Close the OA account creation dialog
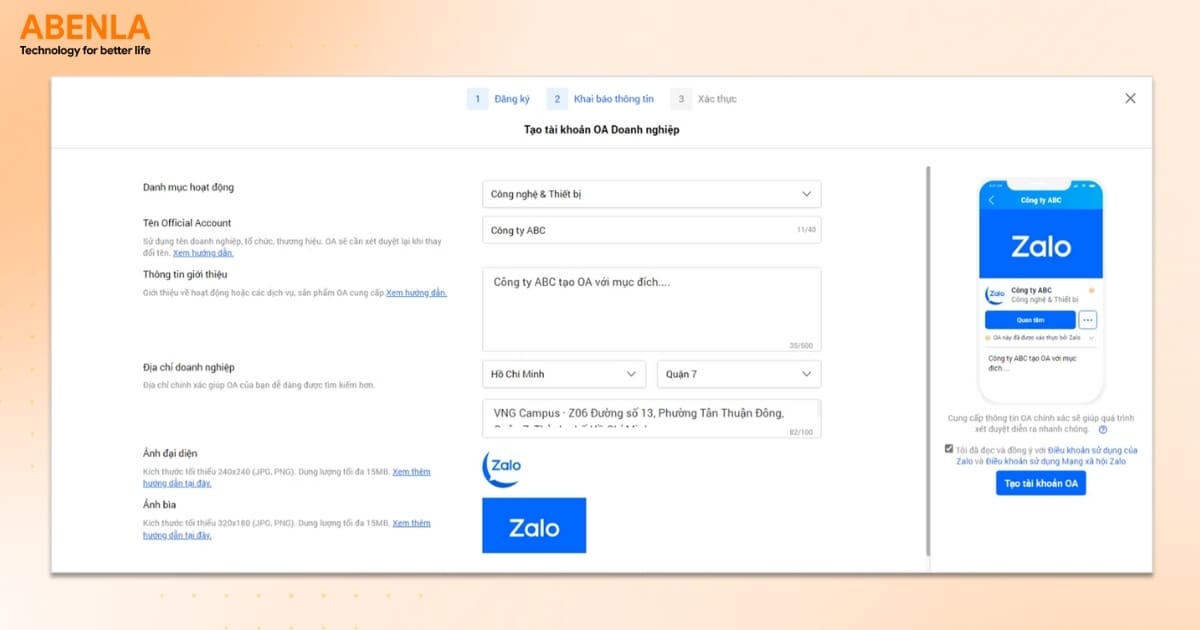 click(1130, 98)
